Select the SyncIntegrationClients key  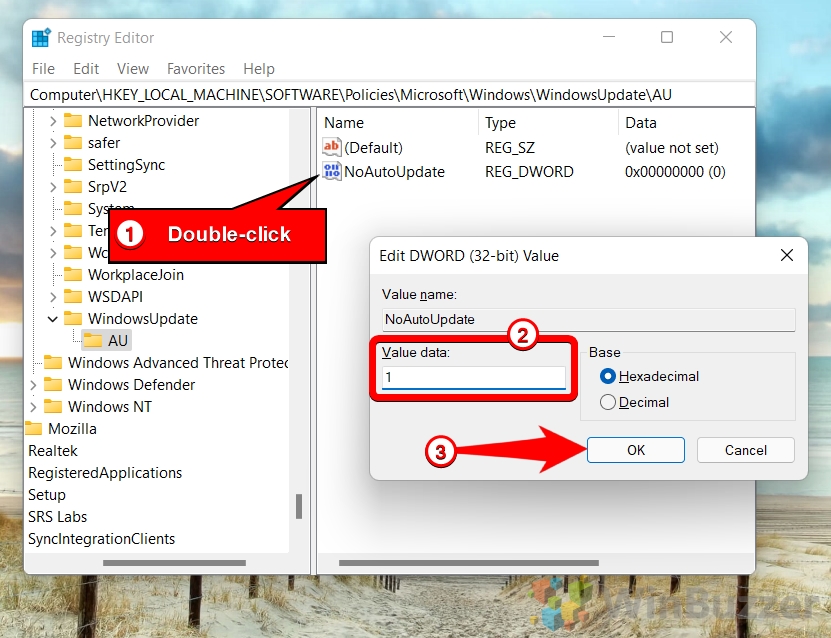(101, 539)
